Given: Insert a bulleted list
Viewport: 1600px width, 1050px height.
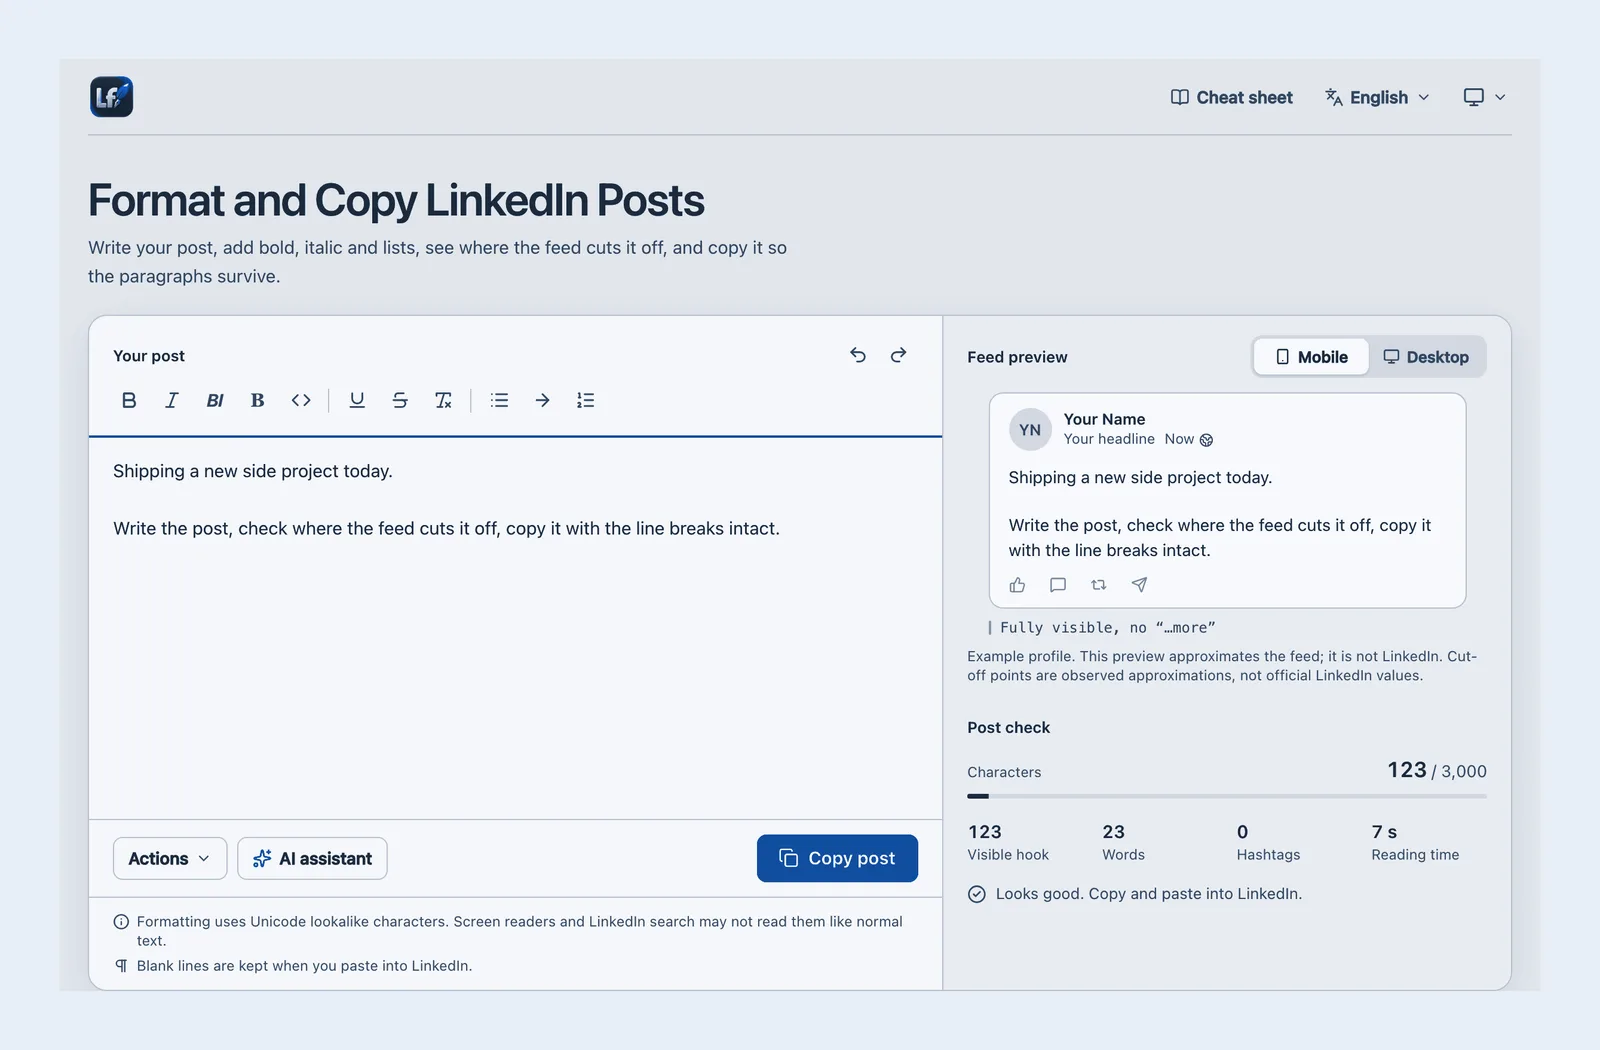Looking at the screenshot, I should pyautogui.click(x=499, y=400).
